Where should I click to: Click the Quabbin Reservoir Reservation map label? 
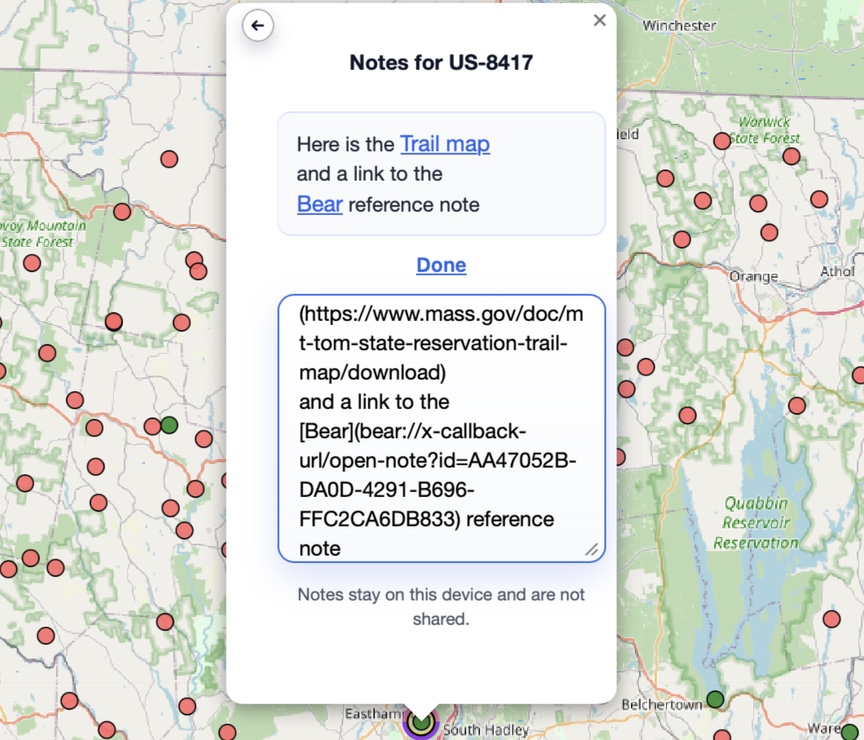(x=756, y=523)
